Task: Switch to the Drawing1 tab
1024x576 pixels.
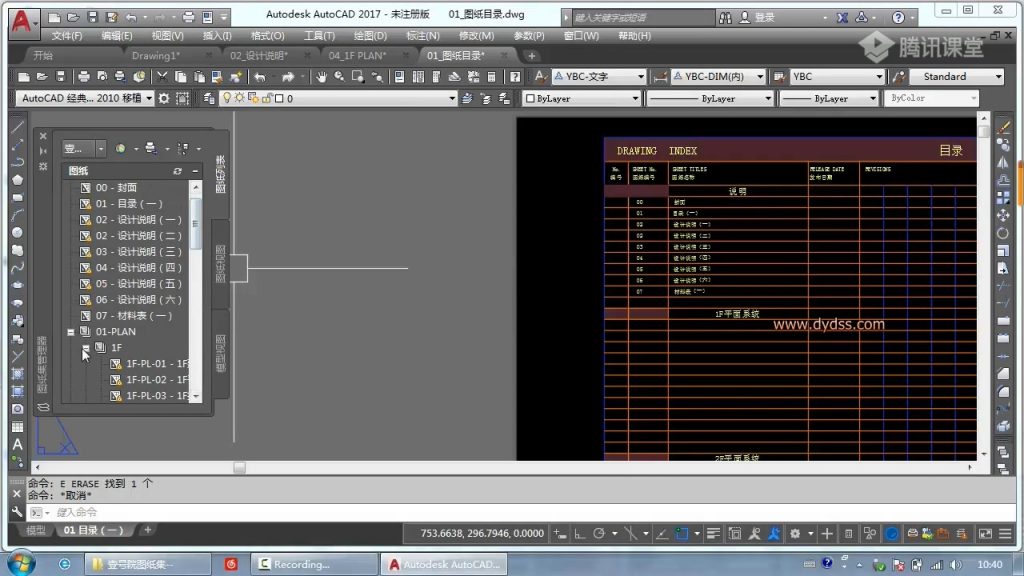Action: pos(155,56)
